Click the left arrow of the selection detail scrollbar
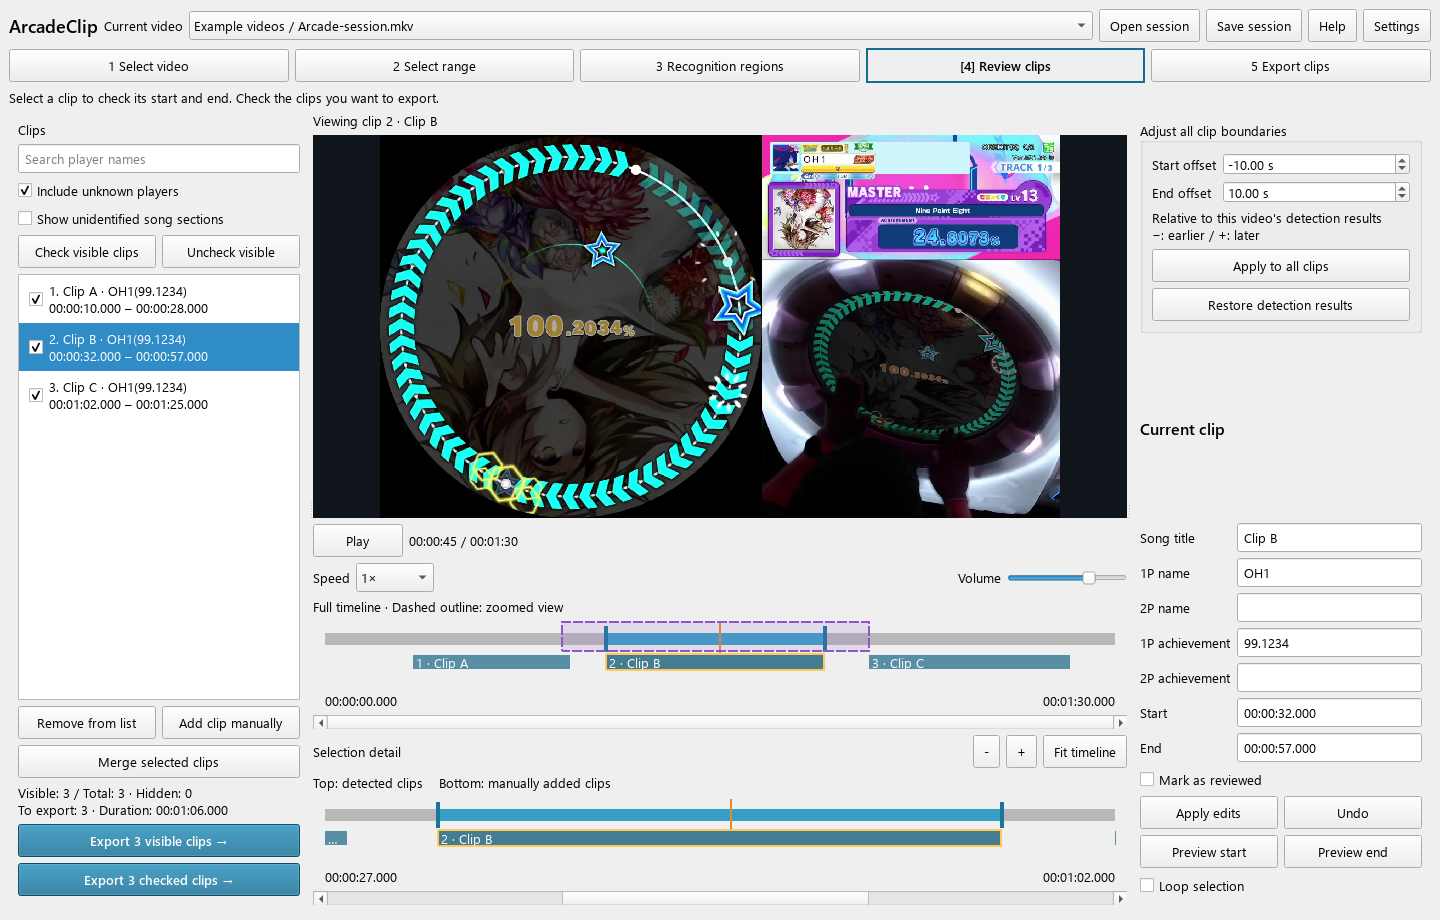The image size is (1440, 920). pos(320,898)
